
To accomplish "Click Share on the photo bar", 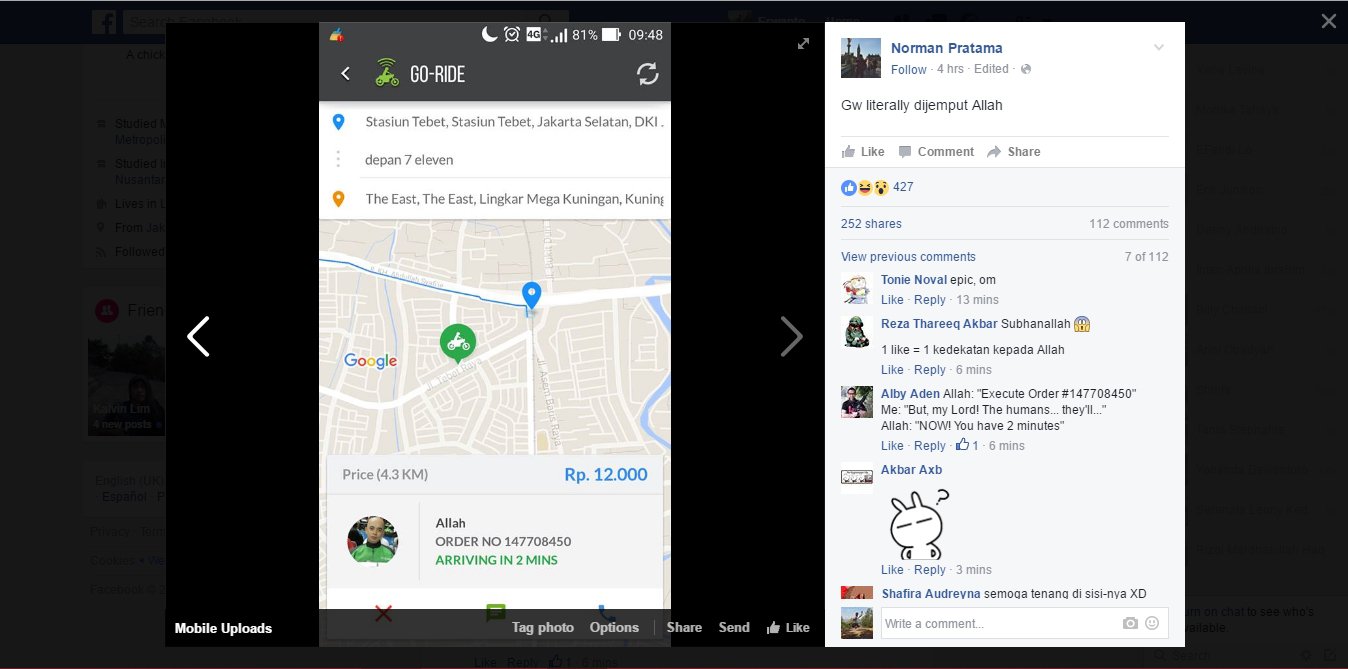I will [684, 628].
